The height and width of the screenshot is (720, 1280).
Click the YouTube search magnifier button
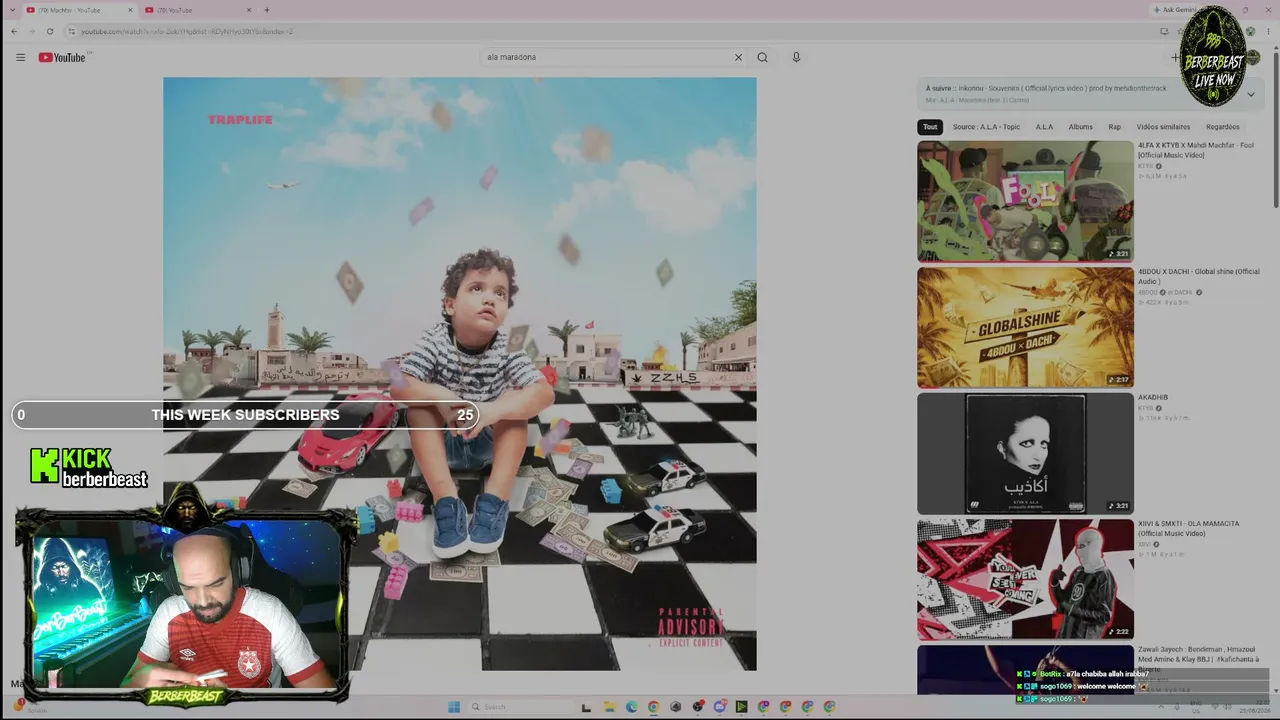(762, 57)
